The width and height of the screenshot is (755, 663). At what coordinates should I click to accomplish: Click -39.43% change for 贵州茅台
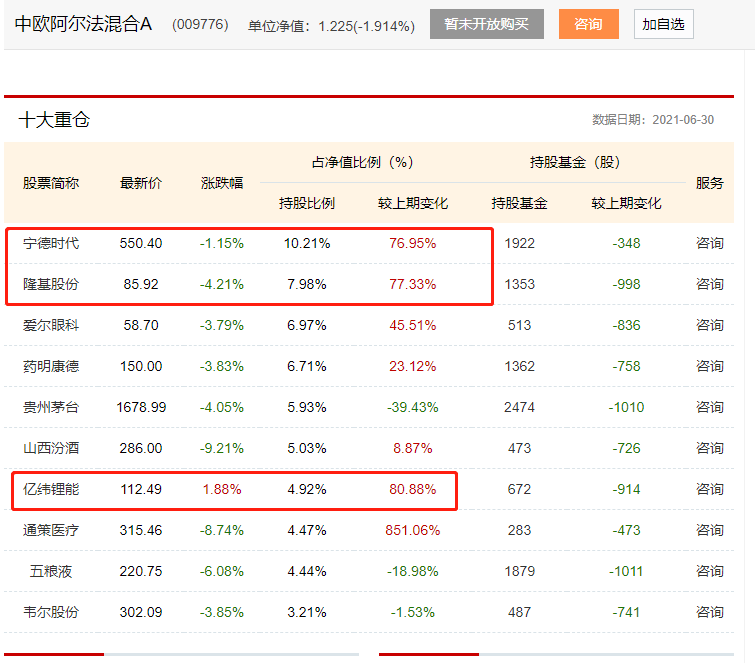[x=413, y=407]
